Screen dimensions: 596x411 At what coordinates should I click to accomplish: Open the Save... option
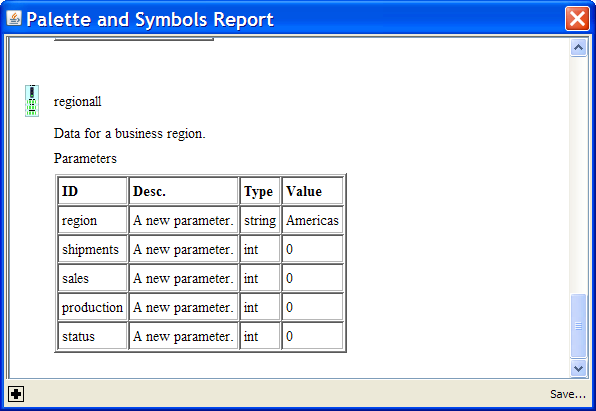click(x=568, y=394)
